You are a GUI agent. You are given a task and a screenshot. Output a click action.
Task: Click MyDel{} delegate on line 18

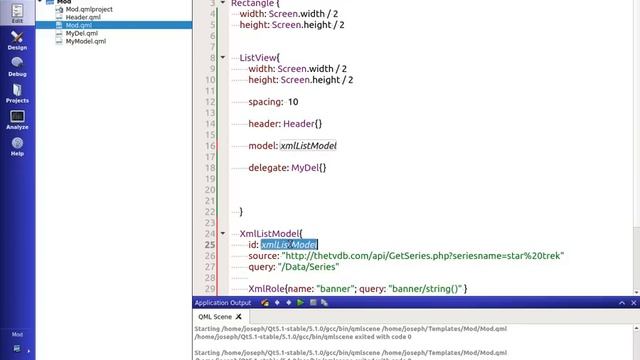click(309, 168)
